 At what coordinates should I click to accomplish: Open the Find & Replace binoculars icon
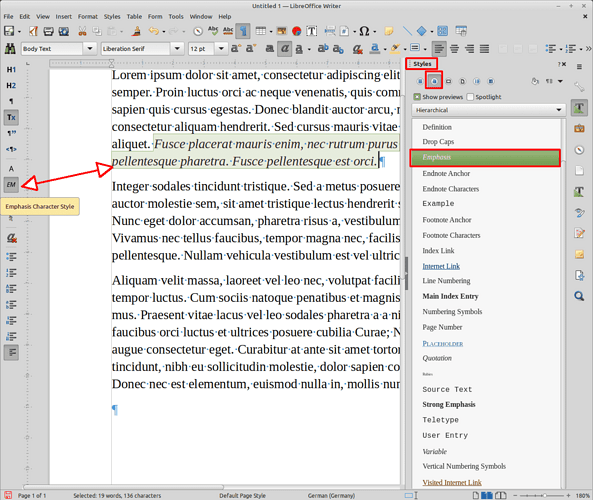(10, 49)
